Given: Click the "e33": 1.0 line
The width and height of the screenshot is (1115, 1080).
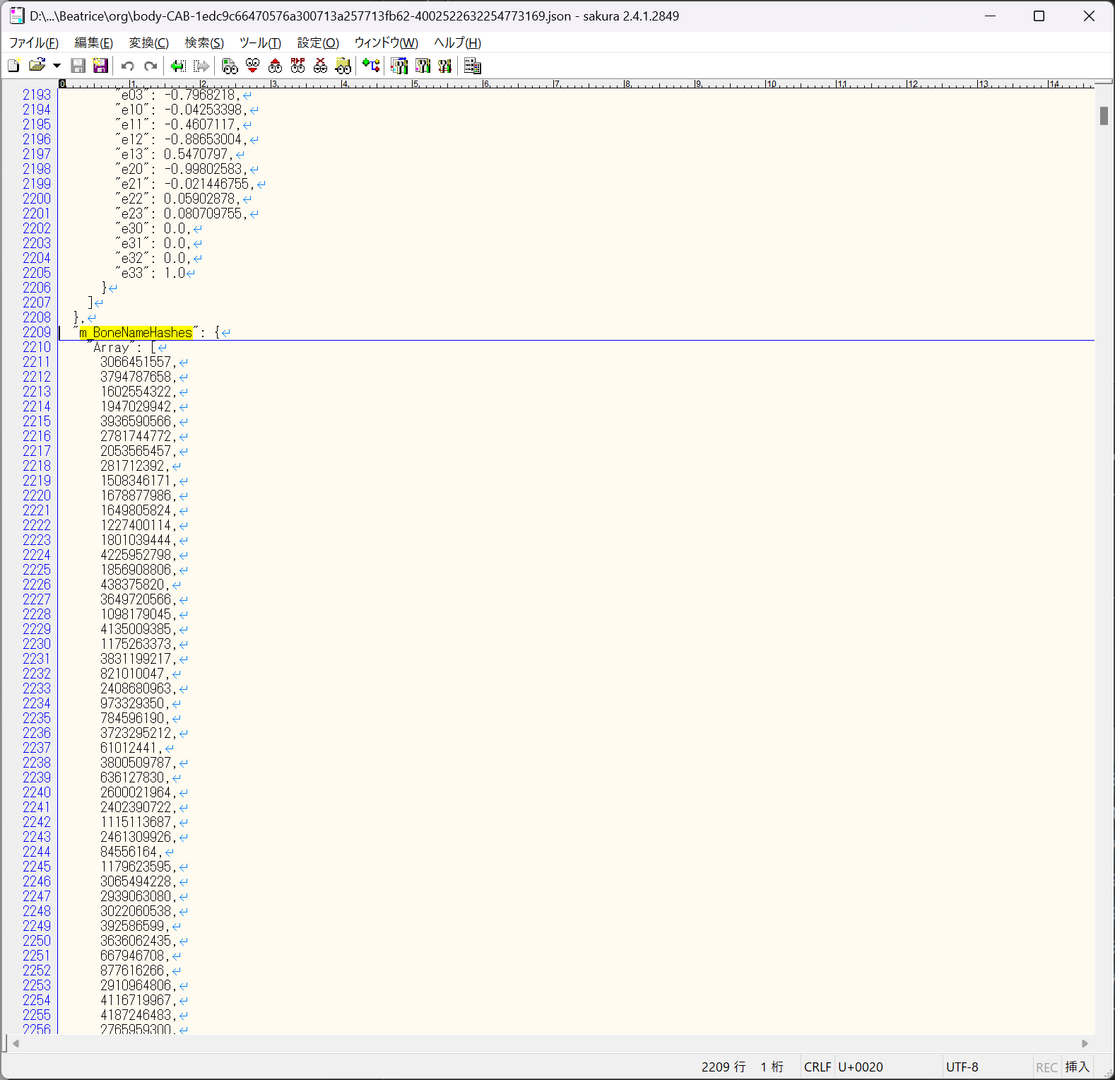Looking at the screenshot, I should 150,274.
